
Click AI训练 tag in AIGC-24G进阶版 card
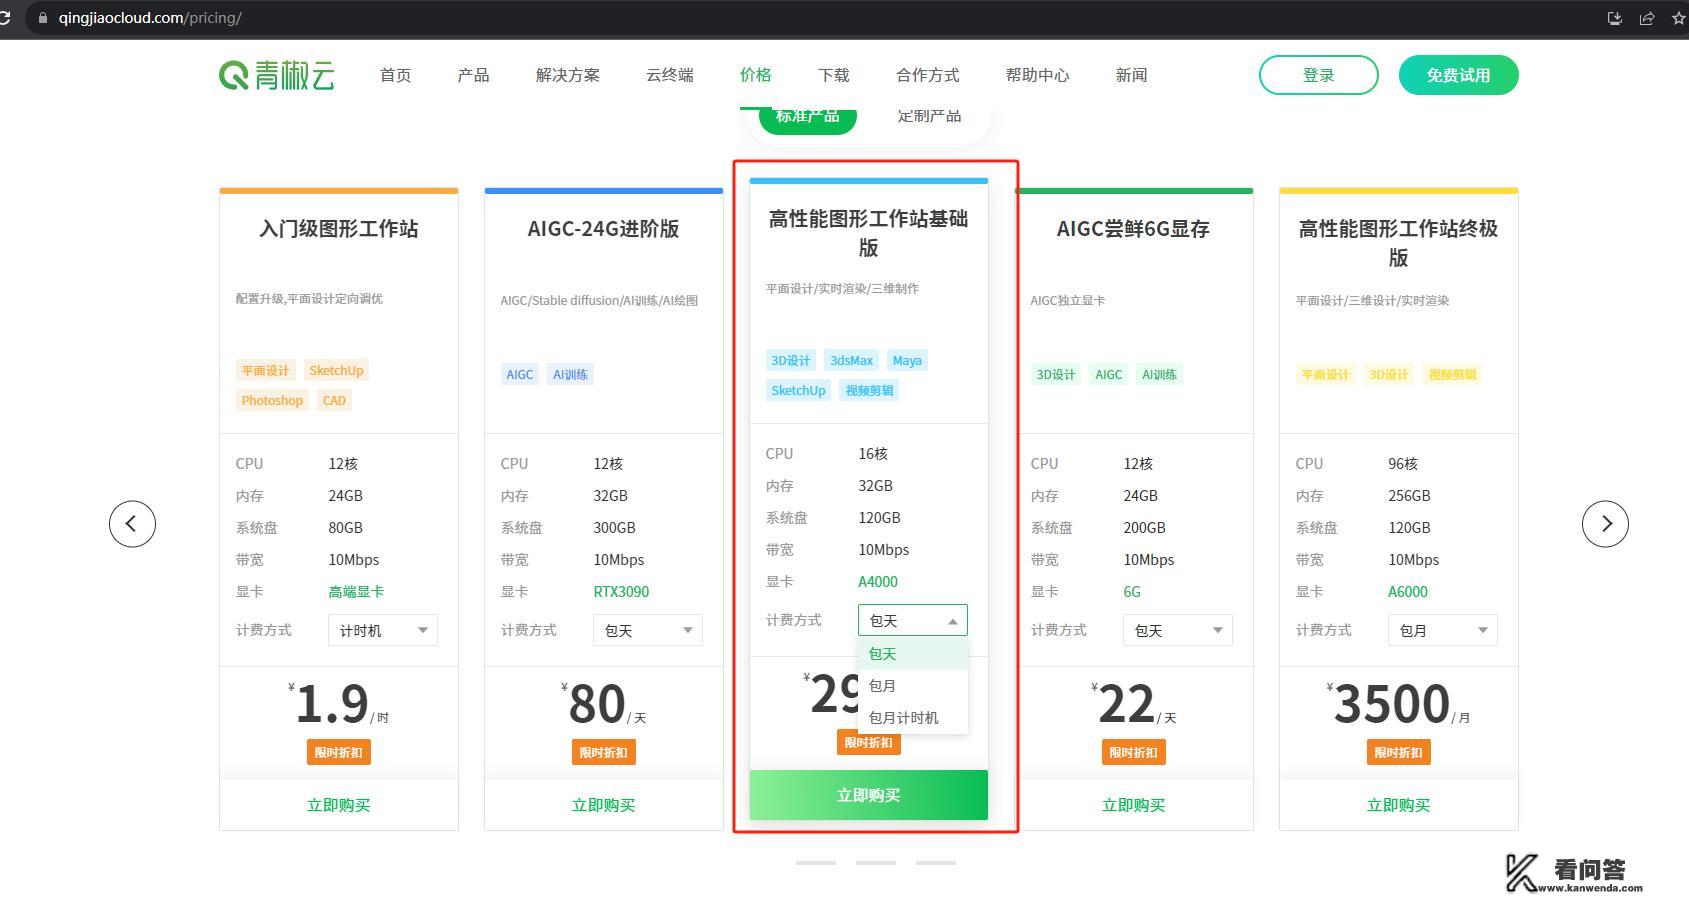click(571, 375)
